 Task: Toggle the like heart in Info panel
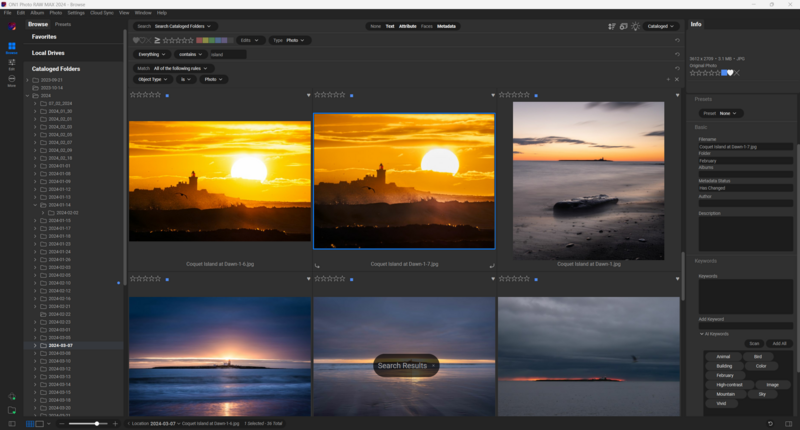(730, 73)
